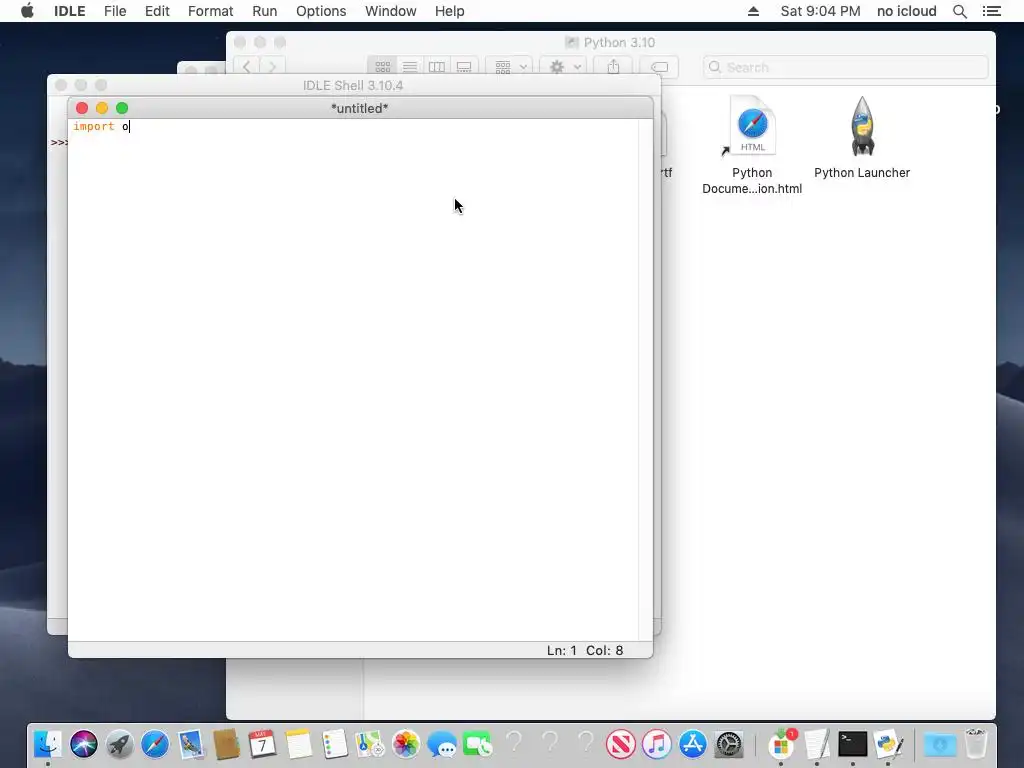
Task: Open the Edit menu
Action: click(157, 11)
